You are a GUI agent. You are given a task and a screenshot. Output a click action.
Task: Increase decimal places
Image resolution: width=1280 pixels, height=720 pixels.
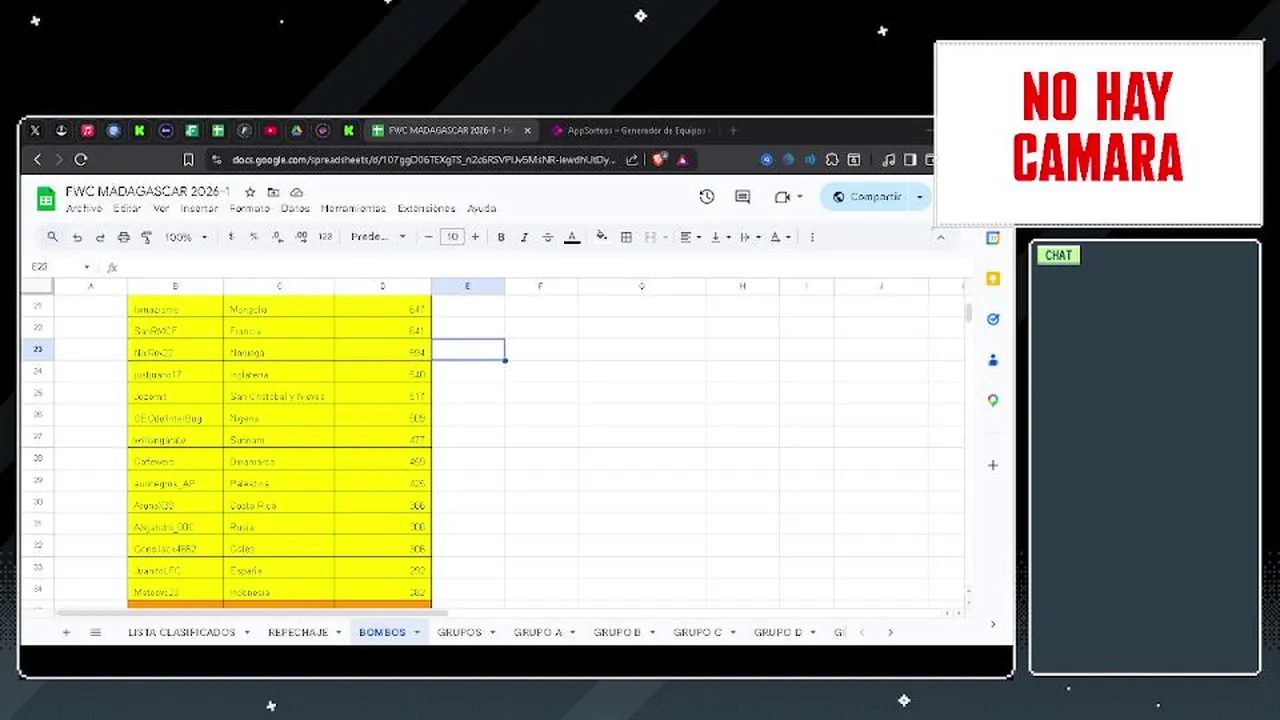[301, 237]
